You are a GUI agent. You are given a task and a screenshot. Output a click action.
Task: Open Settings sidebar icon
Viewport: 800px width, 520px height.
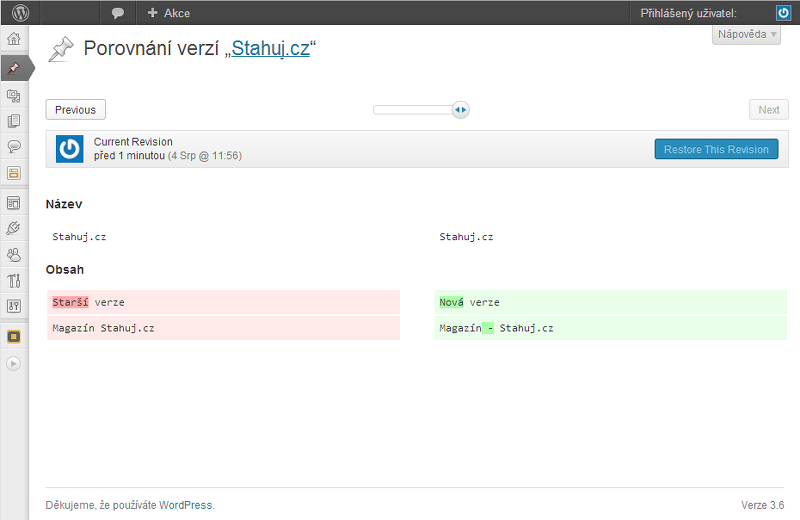click(x=14, y=306)
